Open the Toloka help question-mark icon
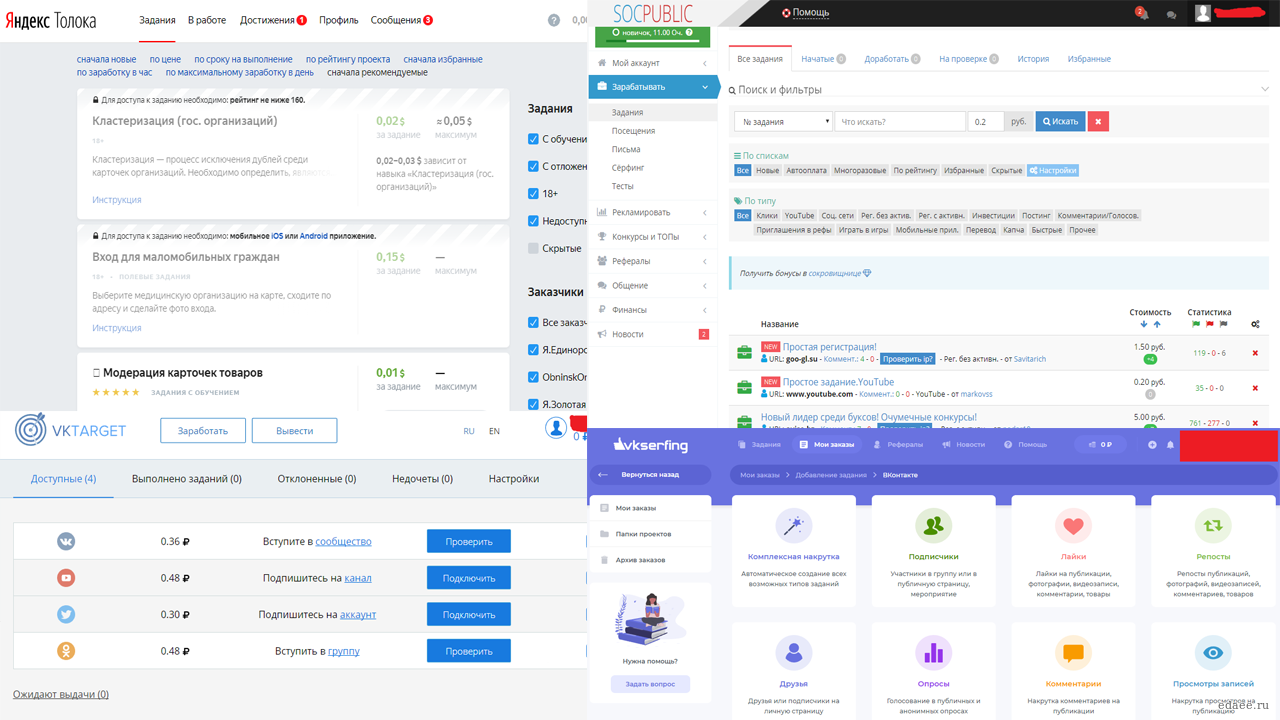 (x=554, y=20)
